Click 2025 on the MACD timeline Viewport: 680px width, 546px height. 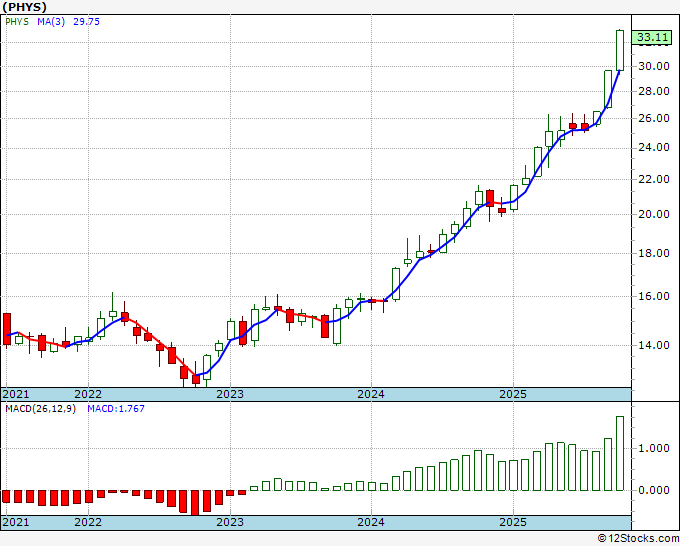click(513, 522)
